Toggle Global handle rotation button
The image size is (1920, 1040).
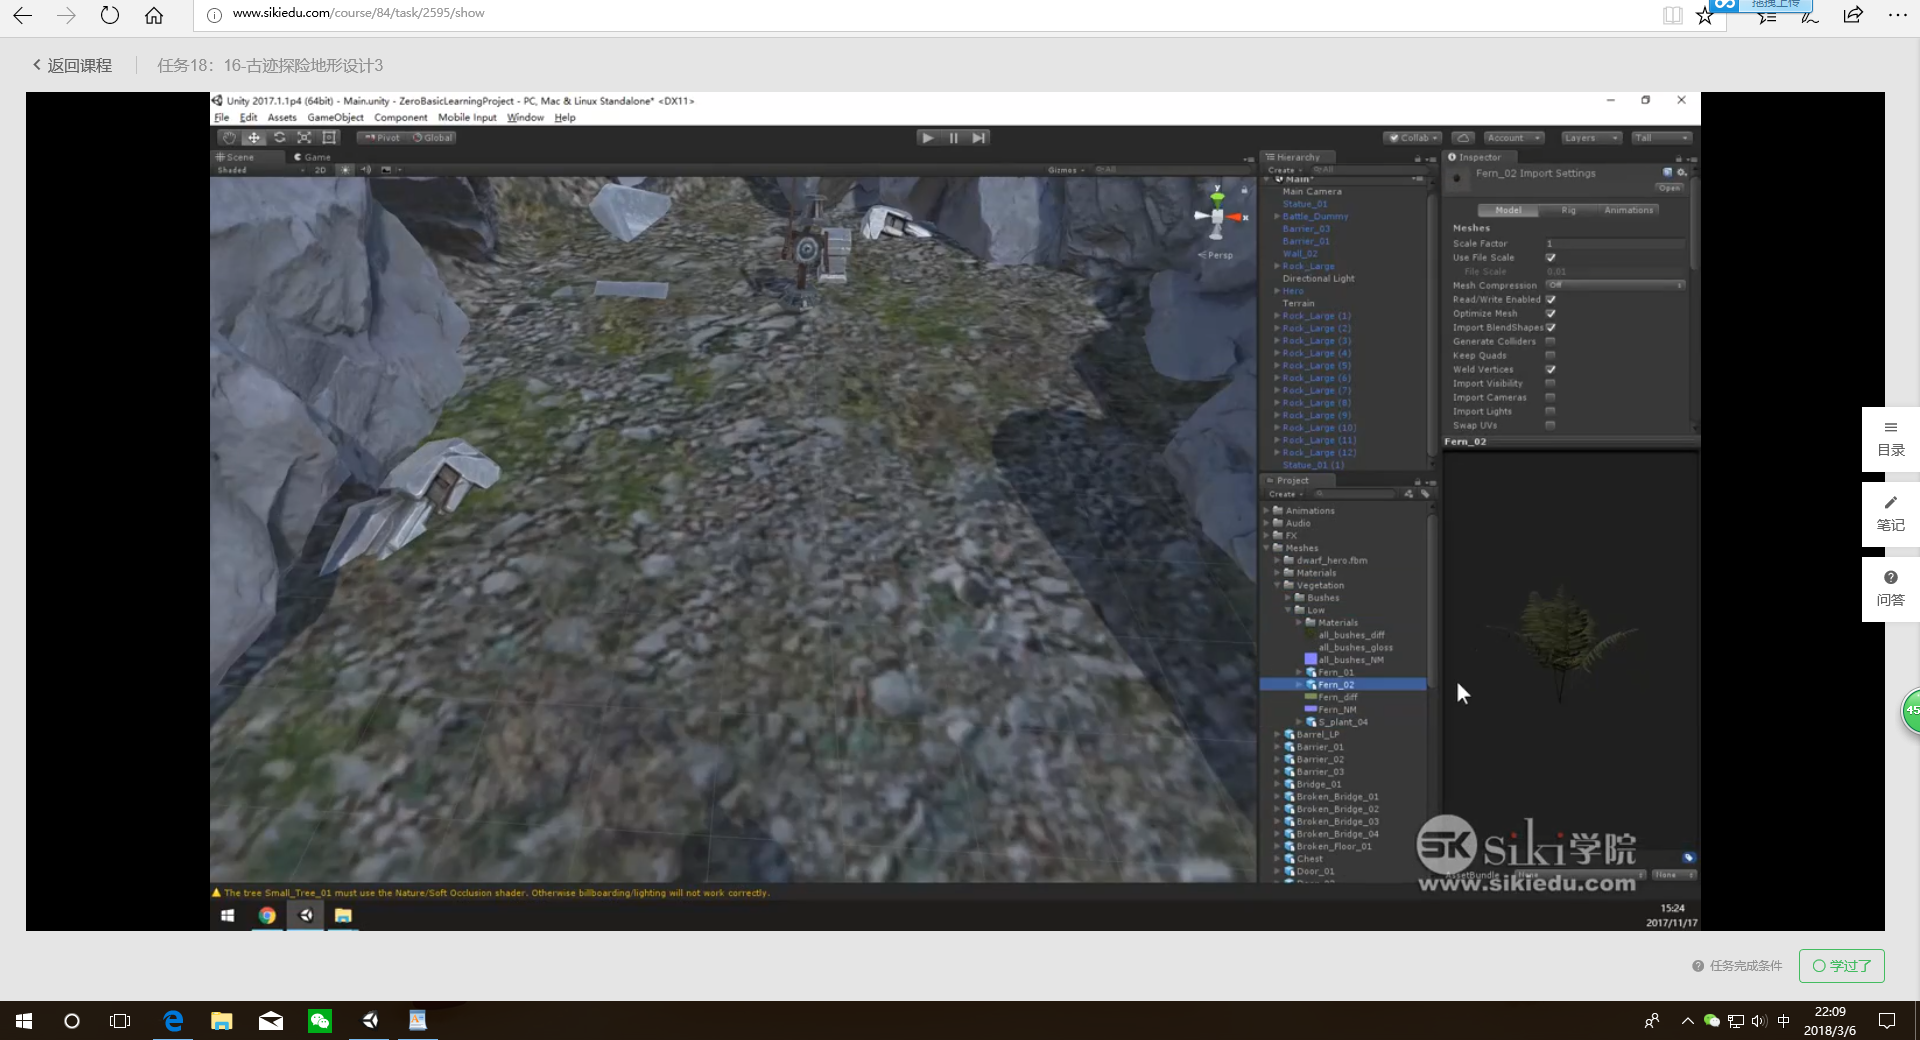(432, 138)
